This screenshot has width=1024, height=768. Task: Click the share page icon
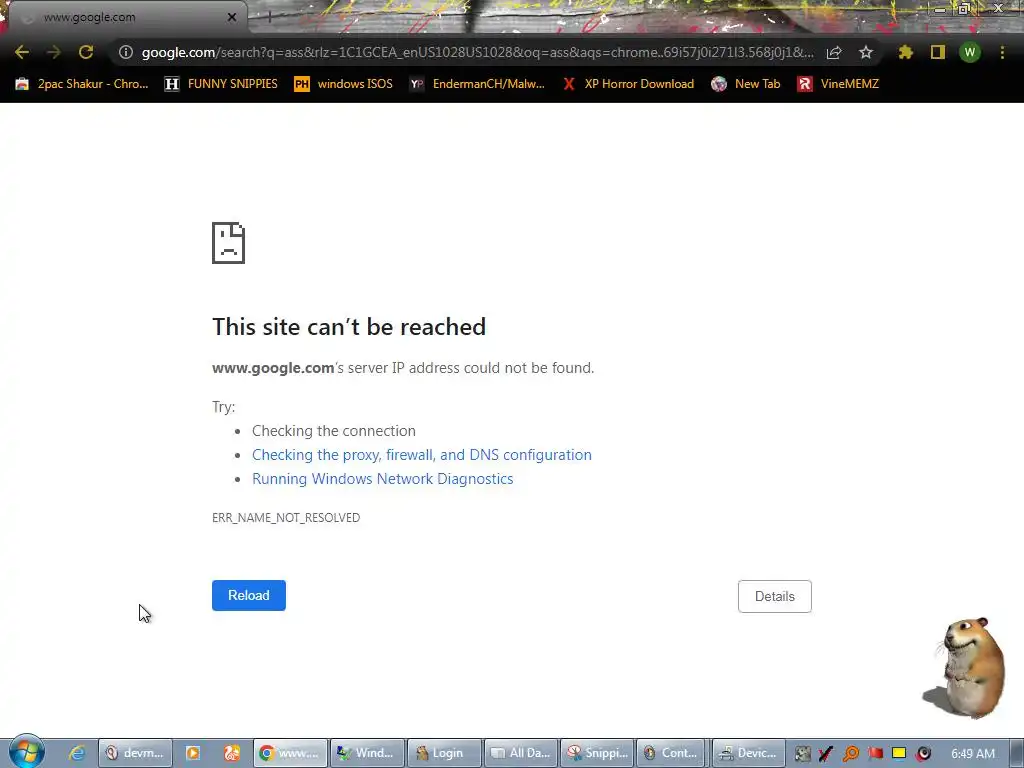[834, 52]
